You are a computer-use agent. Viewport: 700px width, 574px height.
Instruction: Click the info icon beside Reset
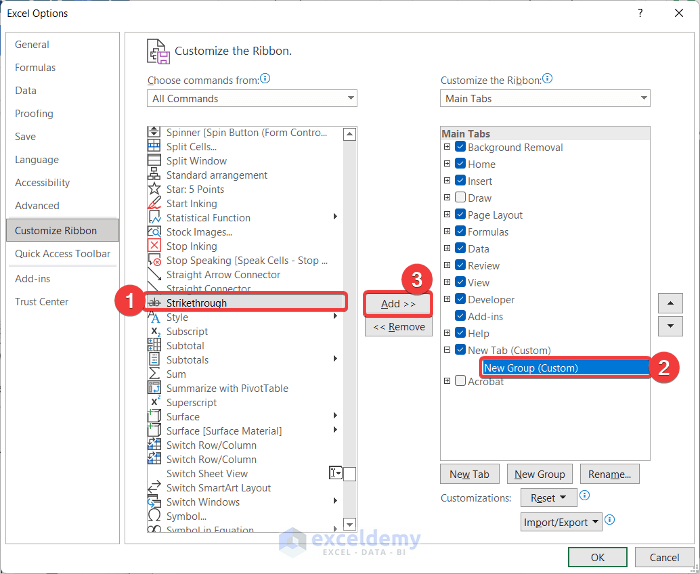tap(584, 495)
